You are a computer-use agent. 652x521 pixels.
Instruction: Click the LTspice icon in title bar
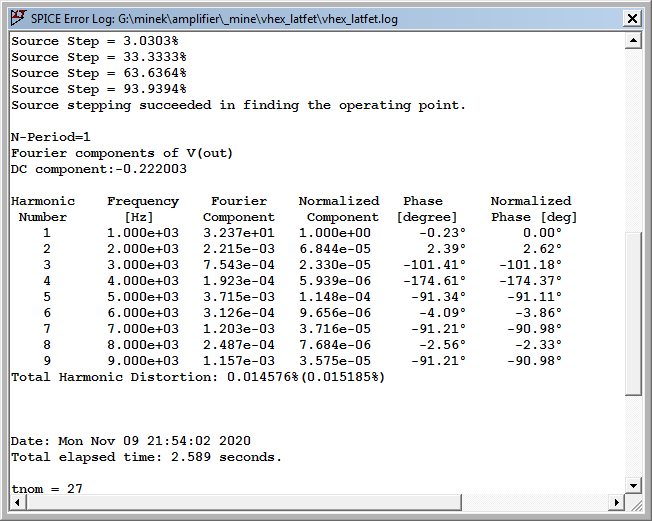[19, 18]
